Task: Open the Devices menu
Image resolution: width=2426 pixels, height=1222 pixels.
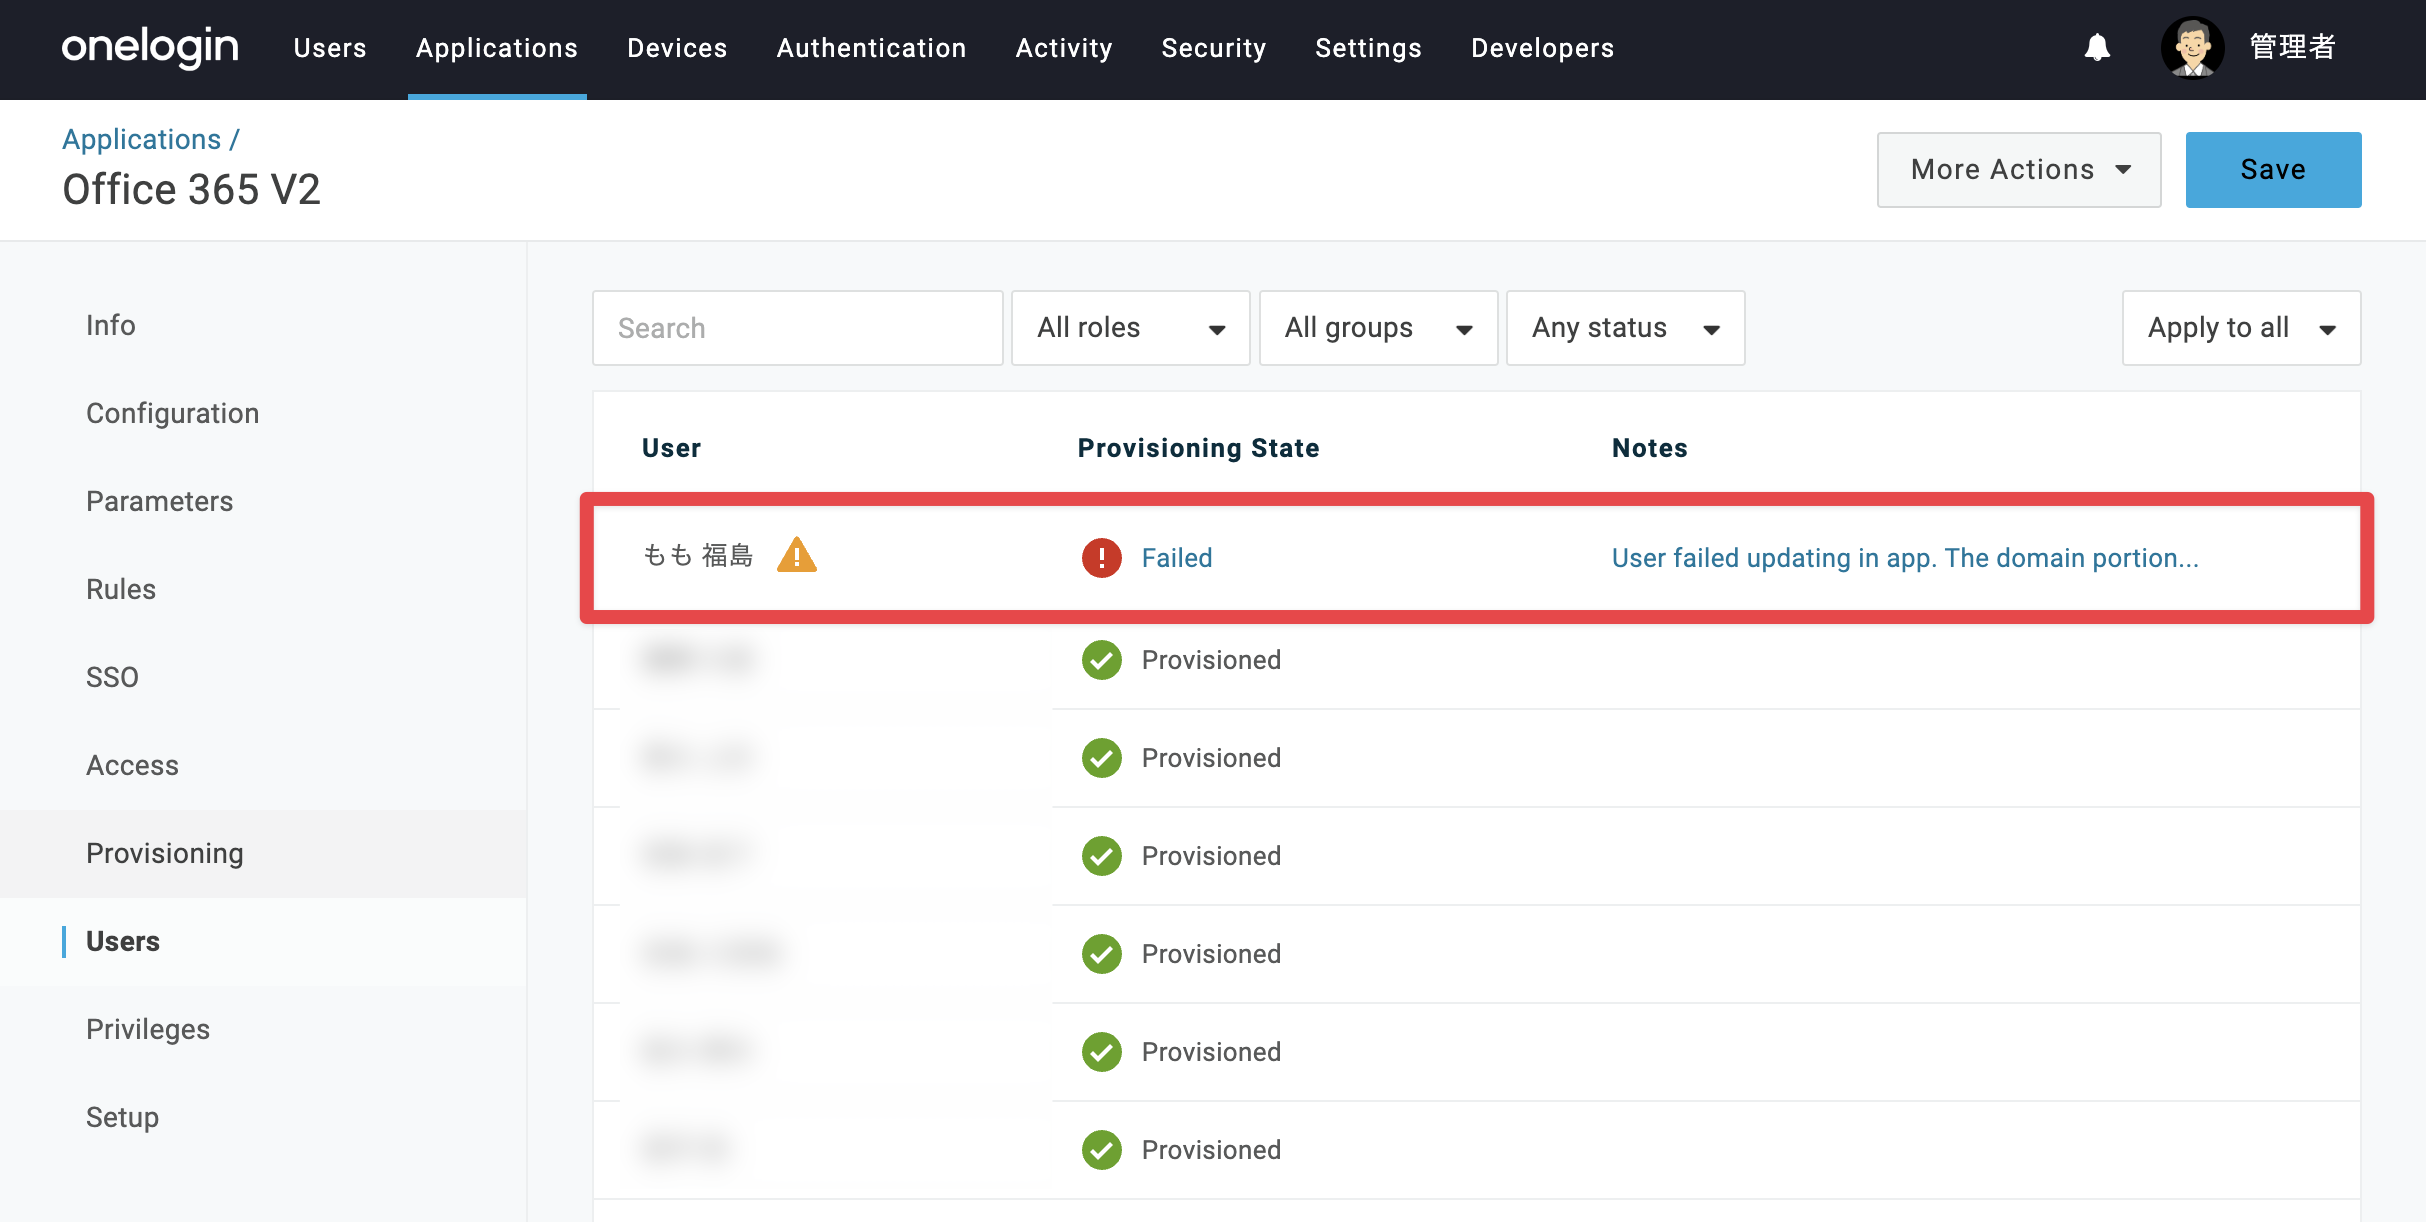Action: [677, 48]
